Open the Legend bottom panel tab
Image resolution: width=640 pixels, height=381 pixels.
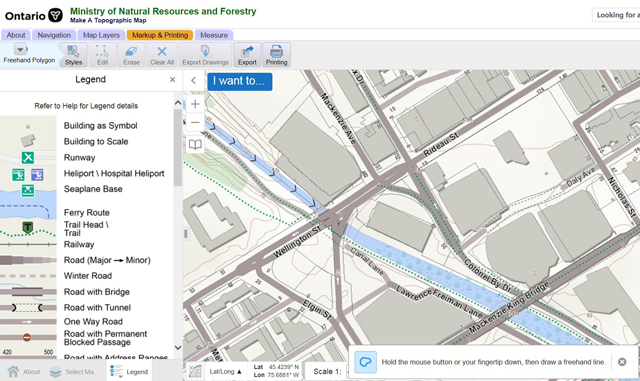pyautogui.click(x=129, y=372)
